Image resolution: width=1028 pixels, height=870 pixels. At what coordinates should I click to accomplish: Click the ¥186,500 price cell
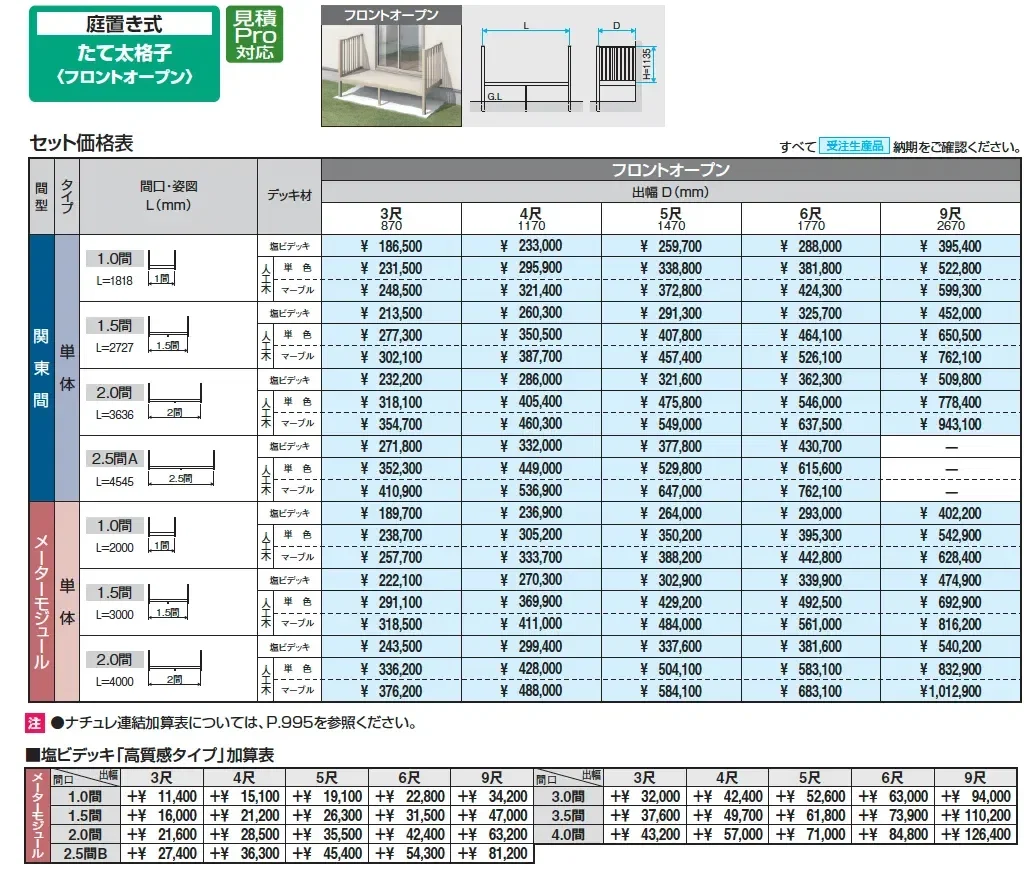tap(388, 244)
